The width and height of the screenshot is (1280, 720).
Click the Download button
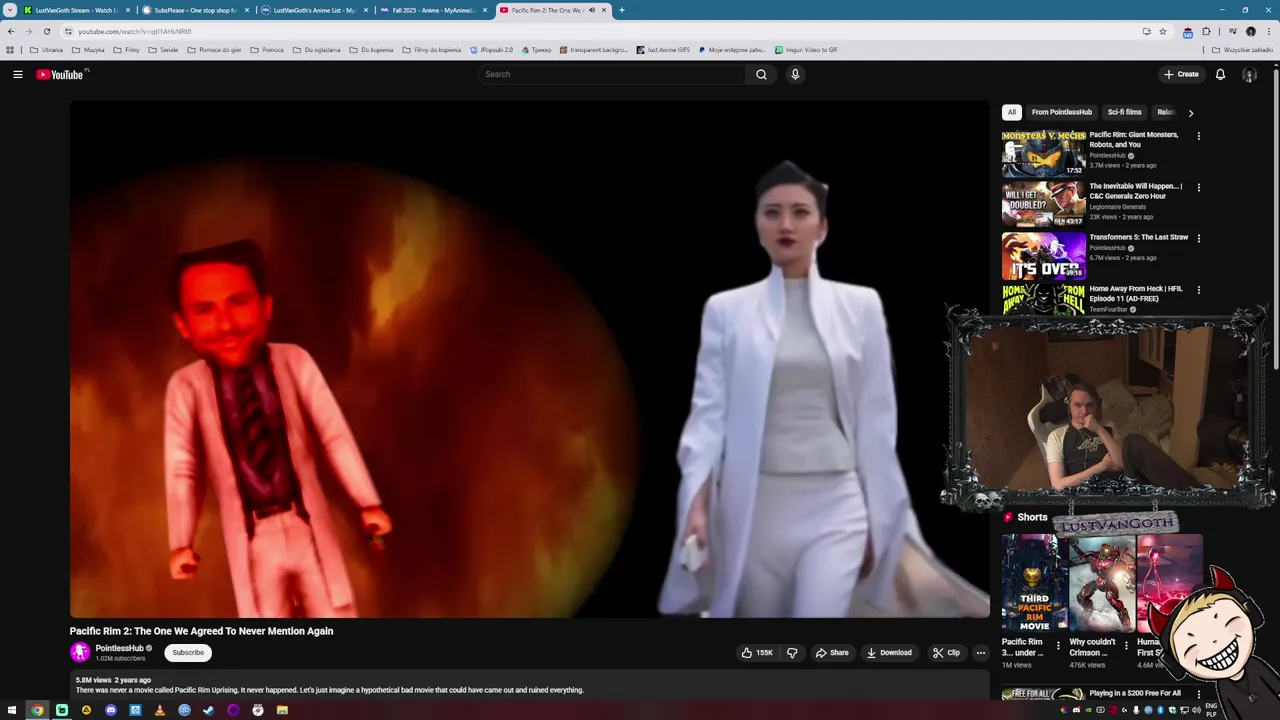(x=889, y=653)
